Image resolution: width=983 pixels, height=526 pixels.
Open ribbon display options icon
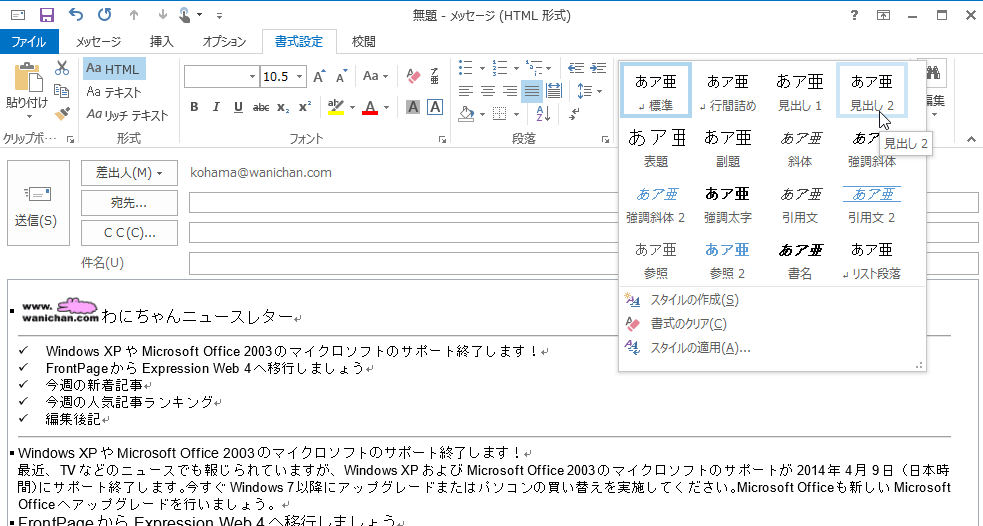click(x=883, y=16)
